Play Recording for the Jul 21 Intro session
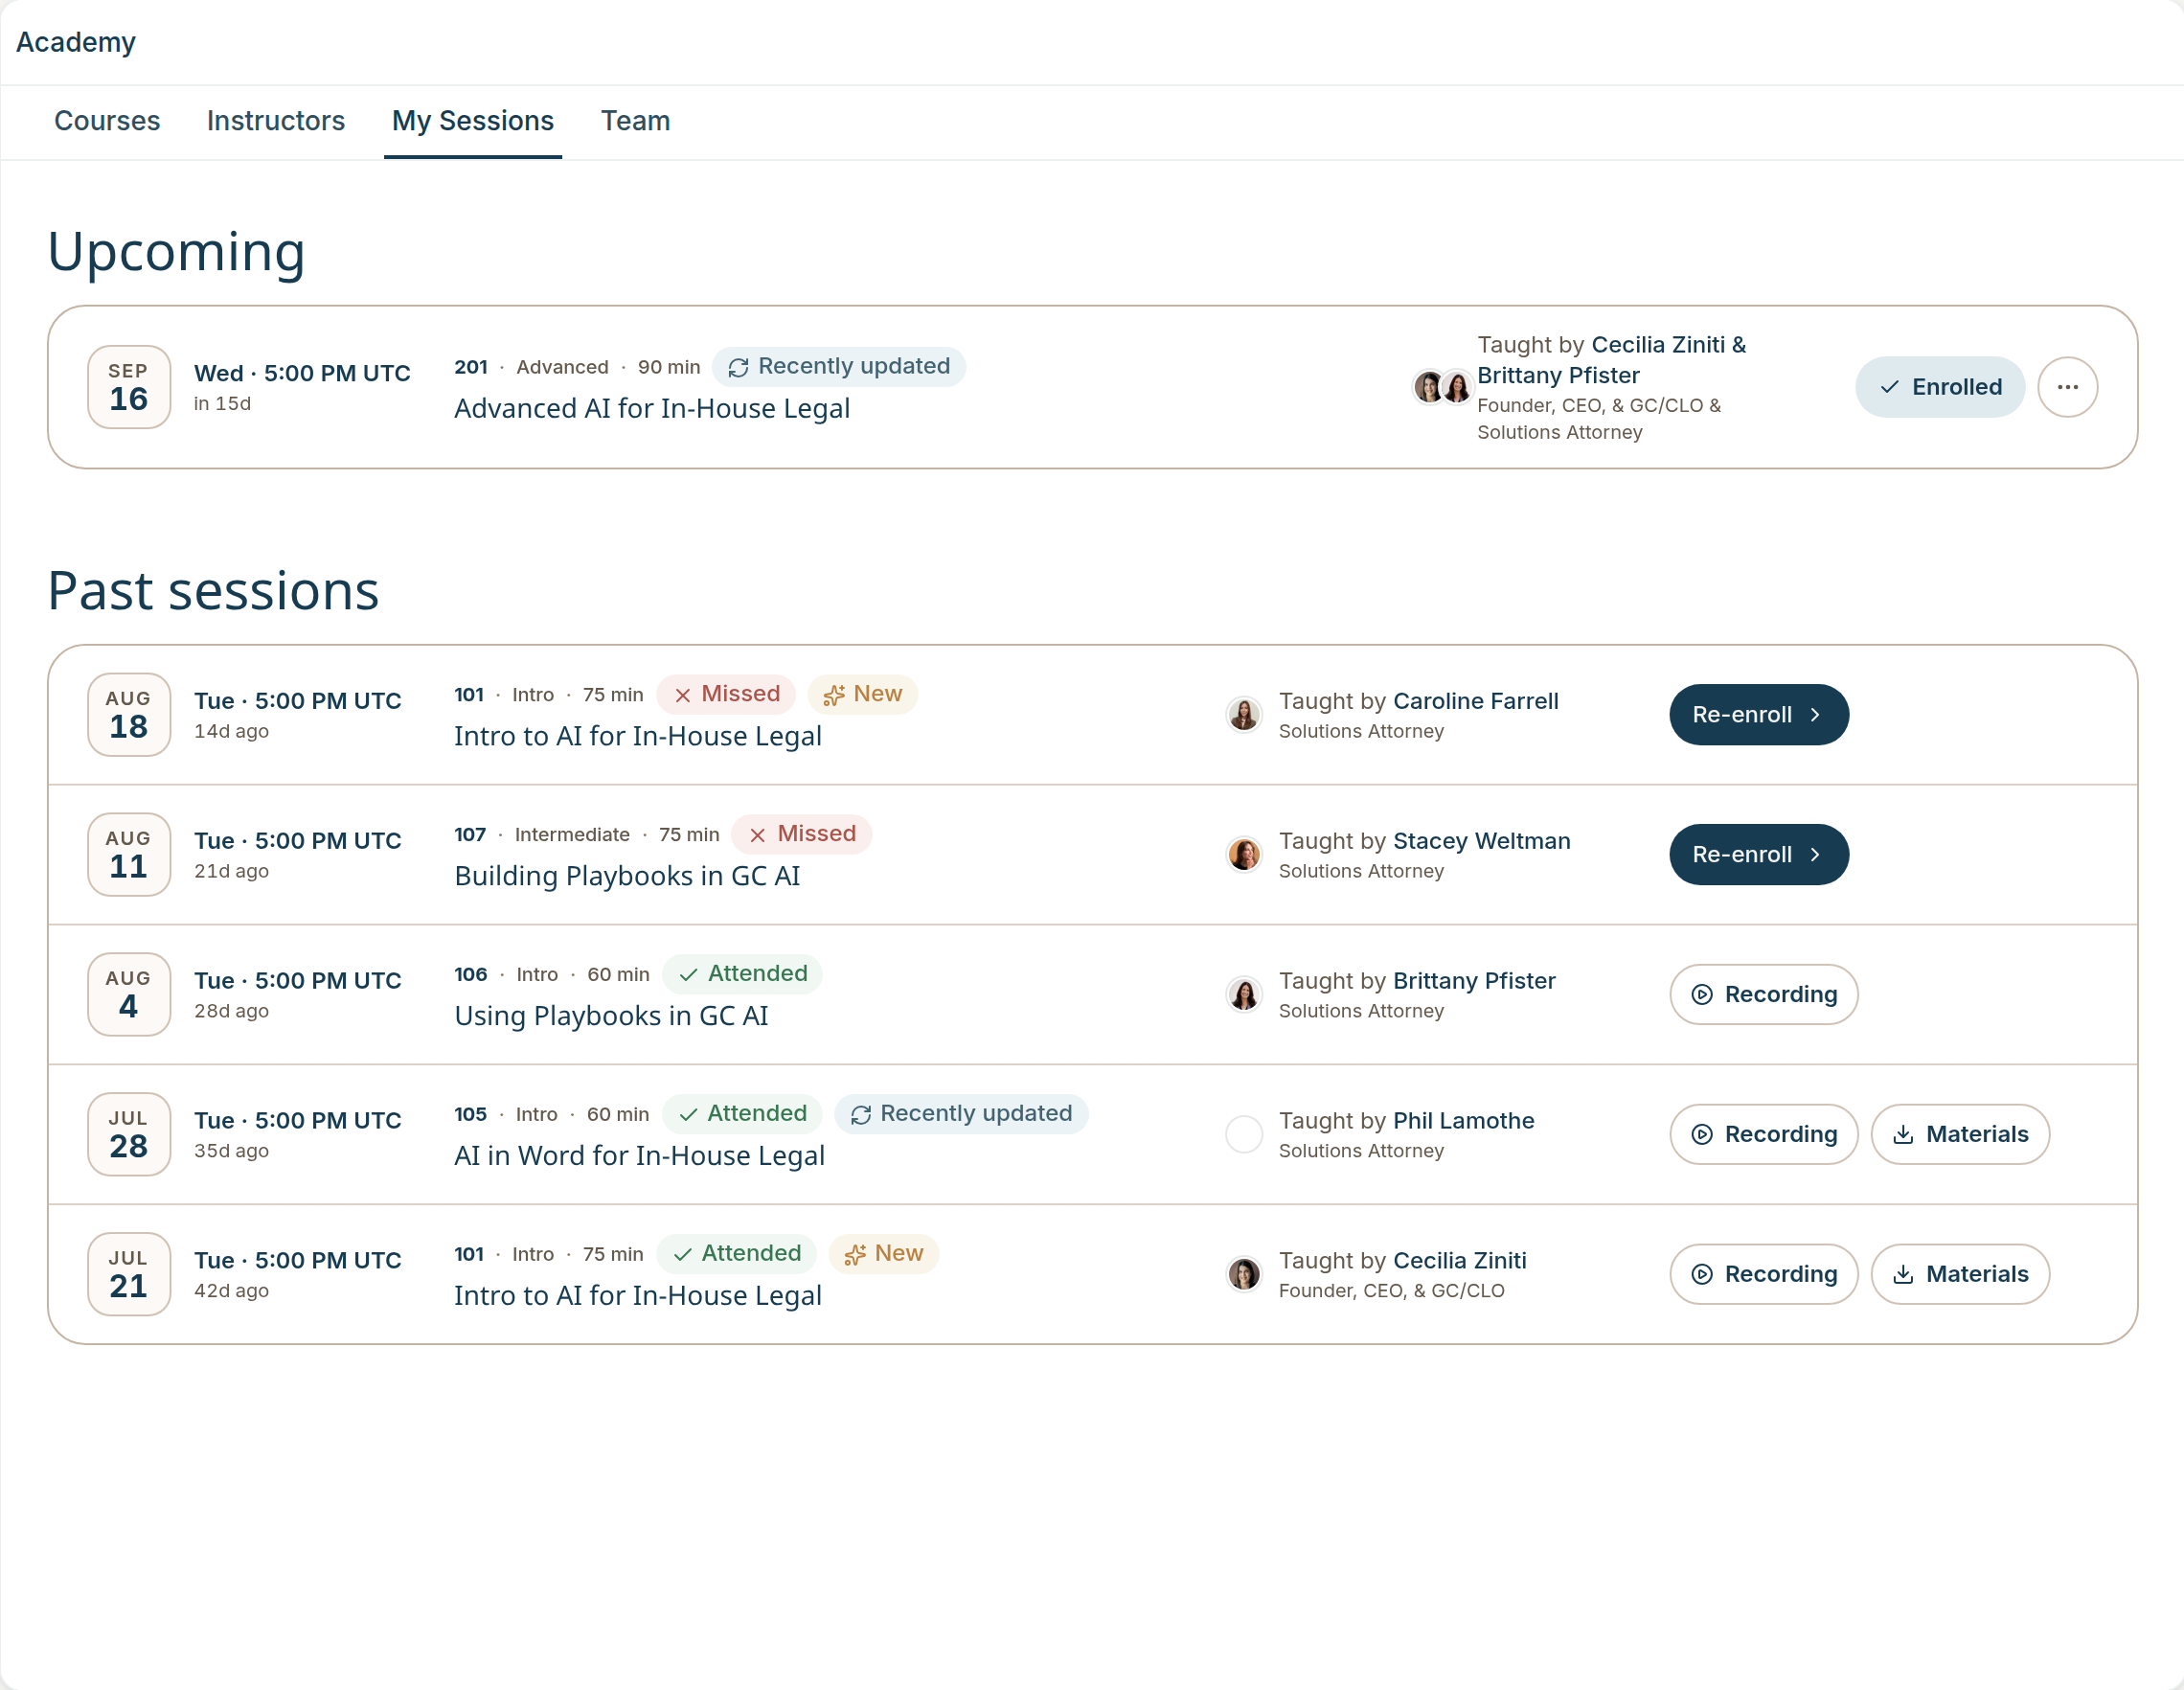2184x1690 pixels. (x=1764, y=1274)
